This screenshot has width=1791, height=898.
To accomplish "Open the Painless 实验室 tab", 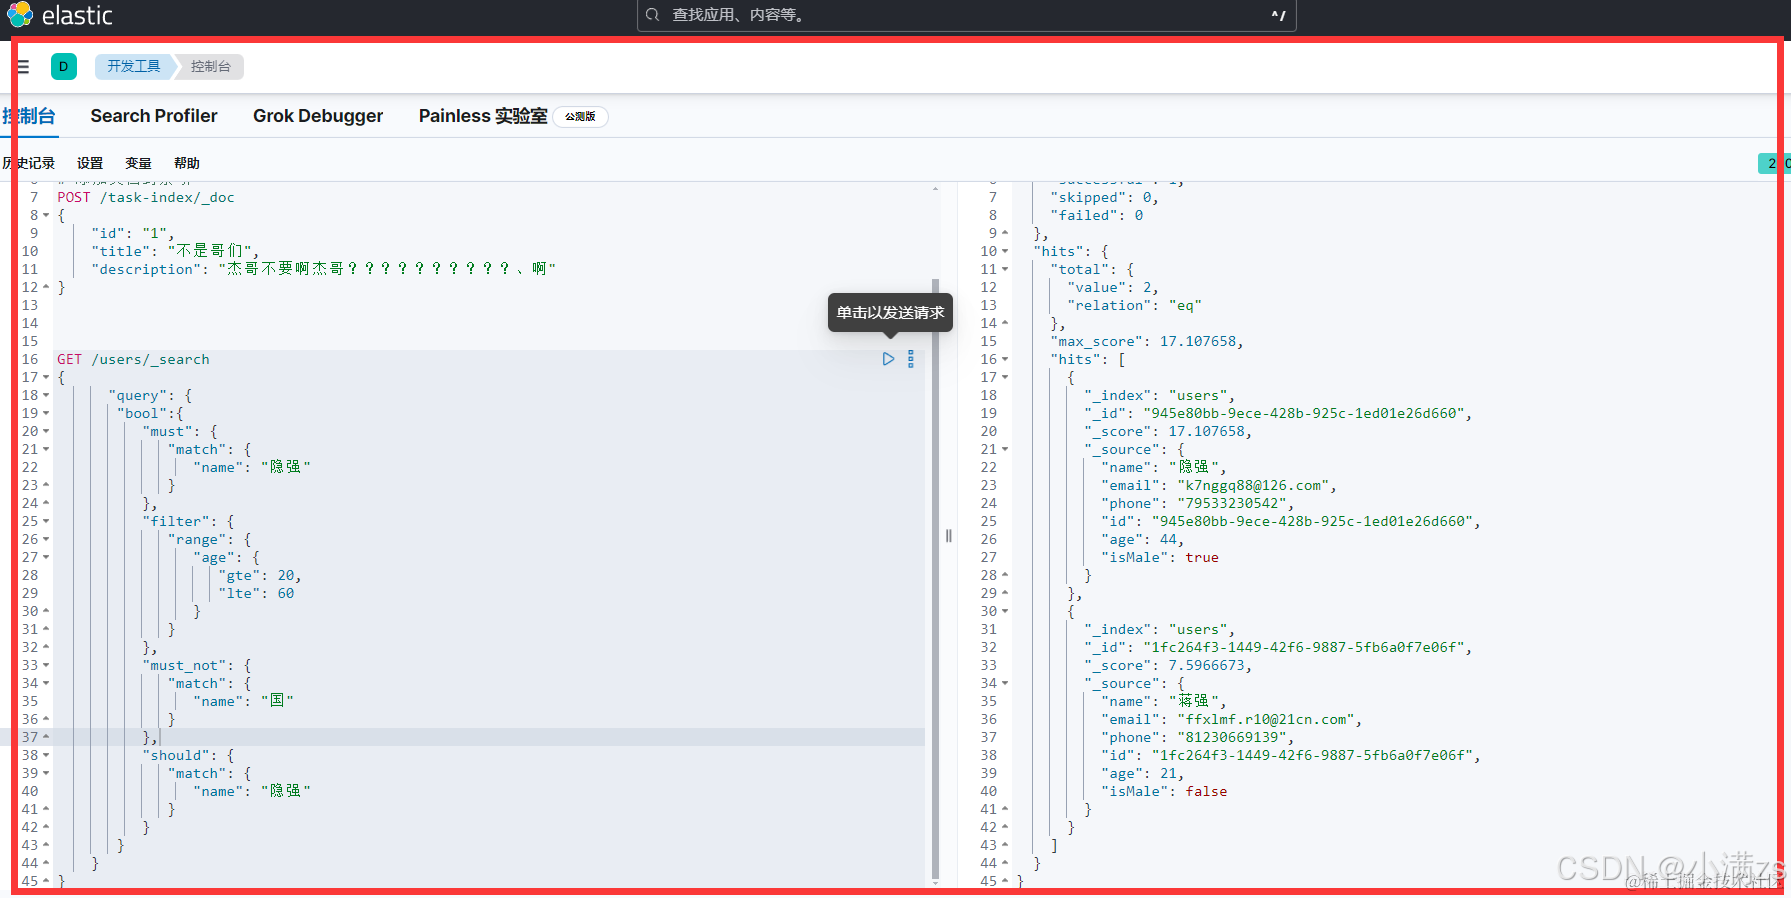I will [483, 116].
